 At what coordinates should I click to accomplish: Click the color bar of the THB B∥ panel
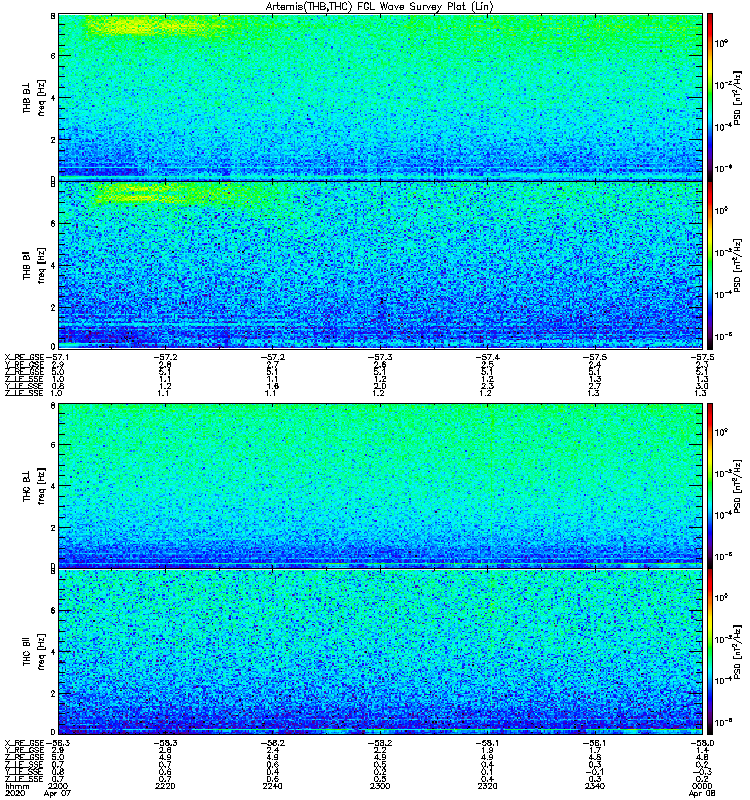709,265
